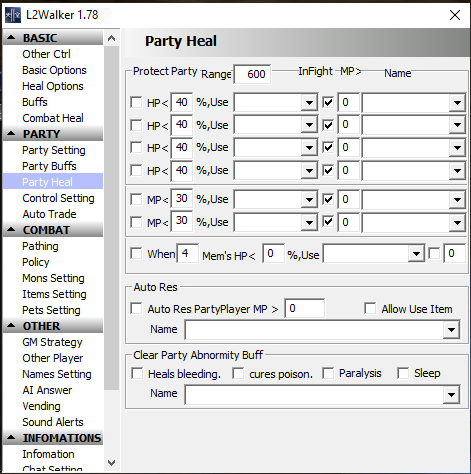Open Policy settings
The width and height of the screenshot is (471, 474).
[x=36, y=262]
